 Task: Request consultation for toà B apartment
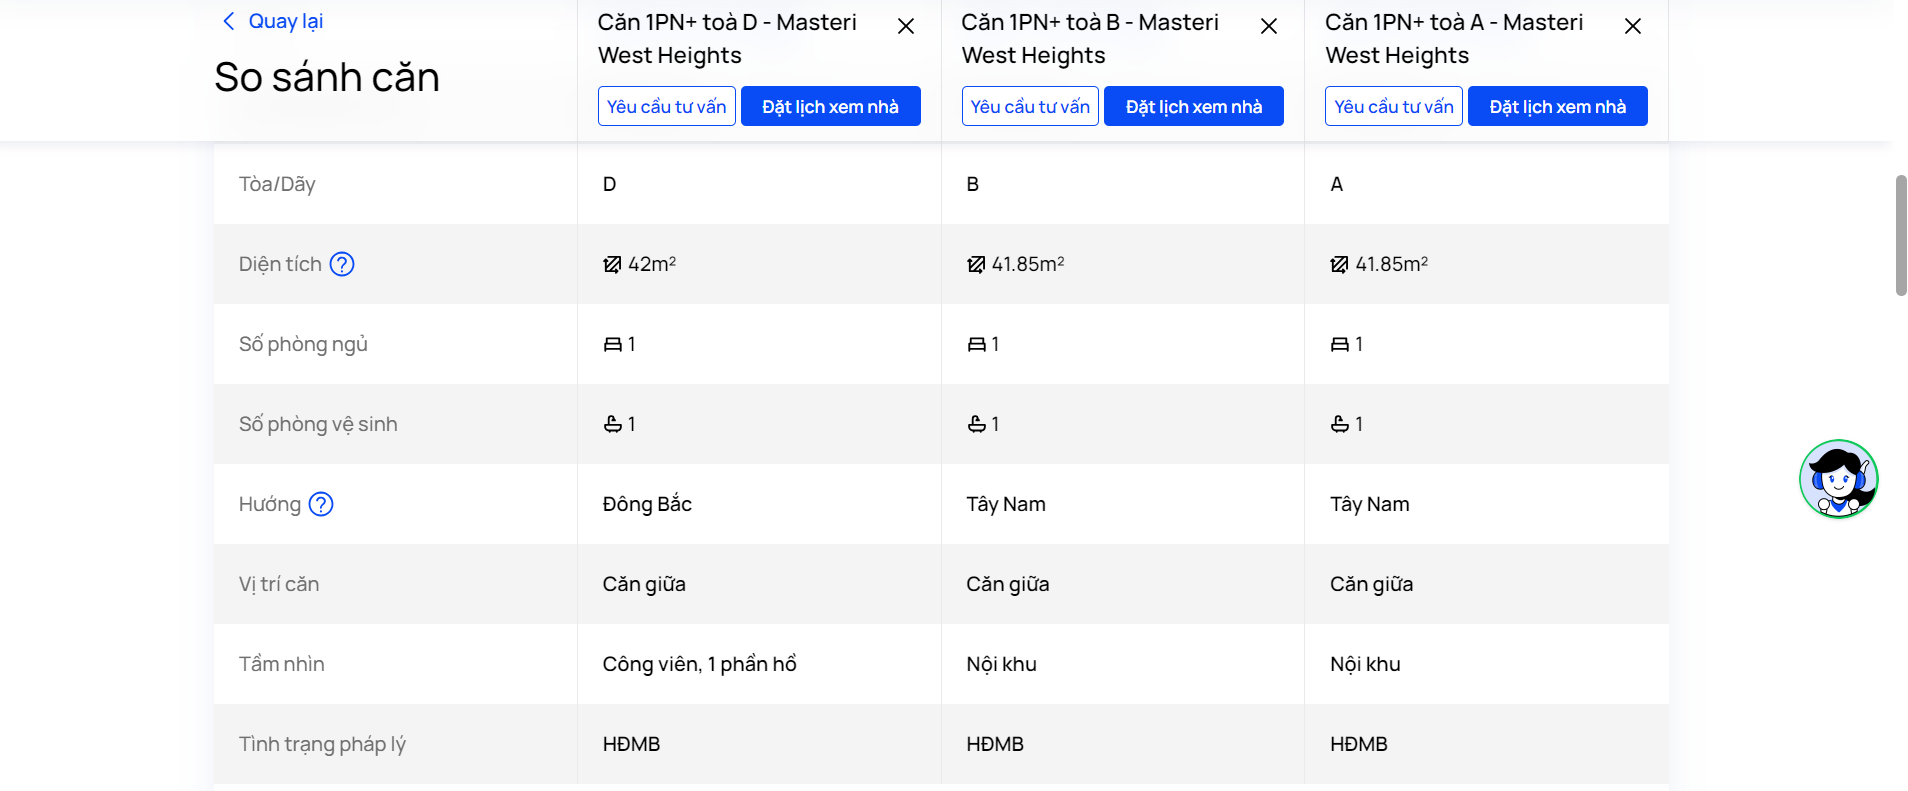tap(1030, 106)
